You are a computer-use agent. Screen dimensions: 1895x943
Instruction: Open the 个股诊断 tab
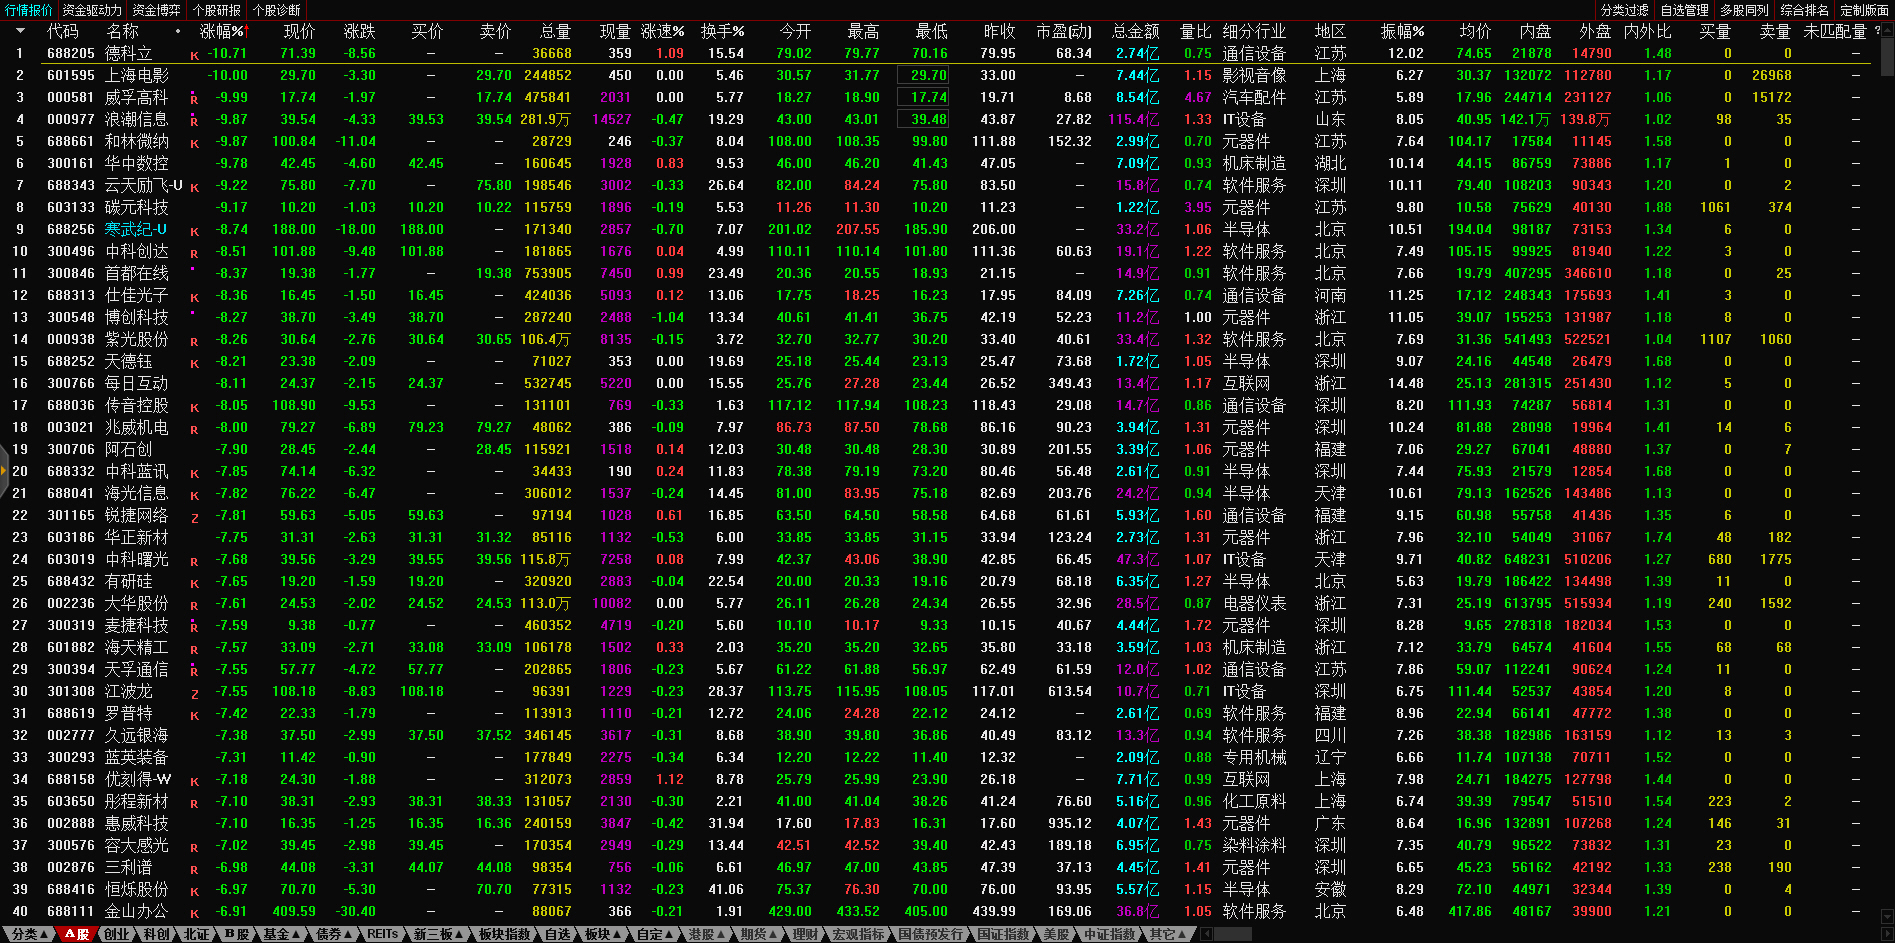[276, 10]
